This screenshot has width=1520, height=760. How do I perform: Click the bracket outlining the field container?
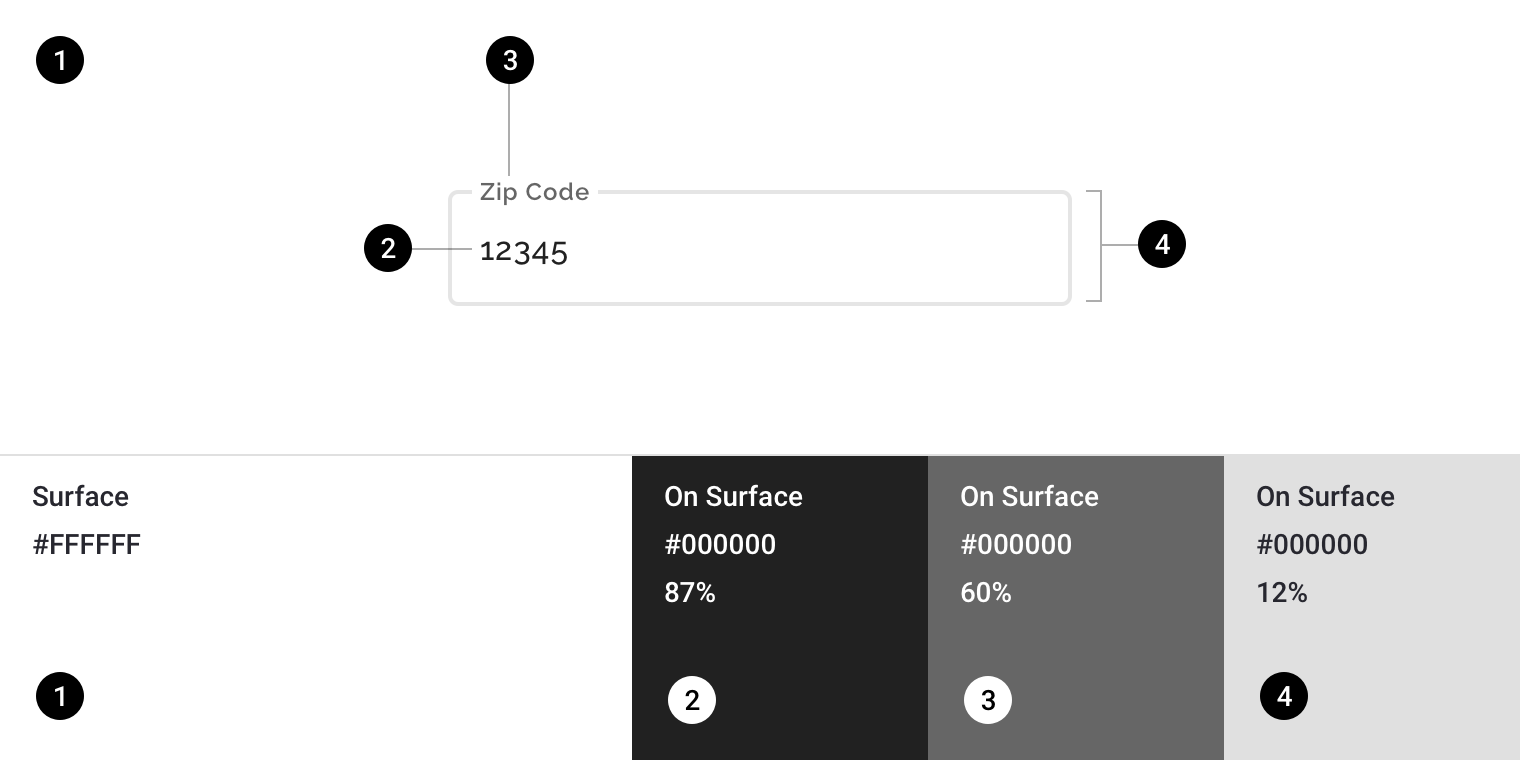[x=1095, y=246]
